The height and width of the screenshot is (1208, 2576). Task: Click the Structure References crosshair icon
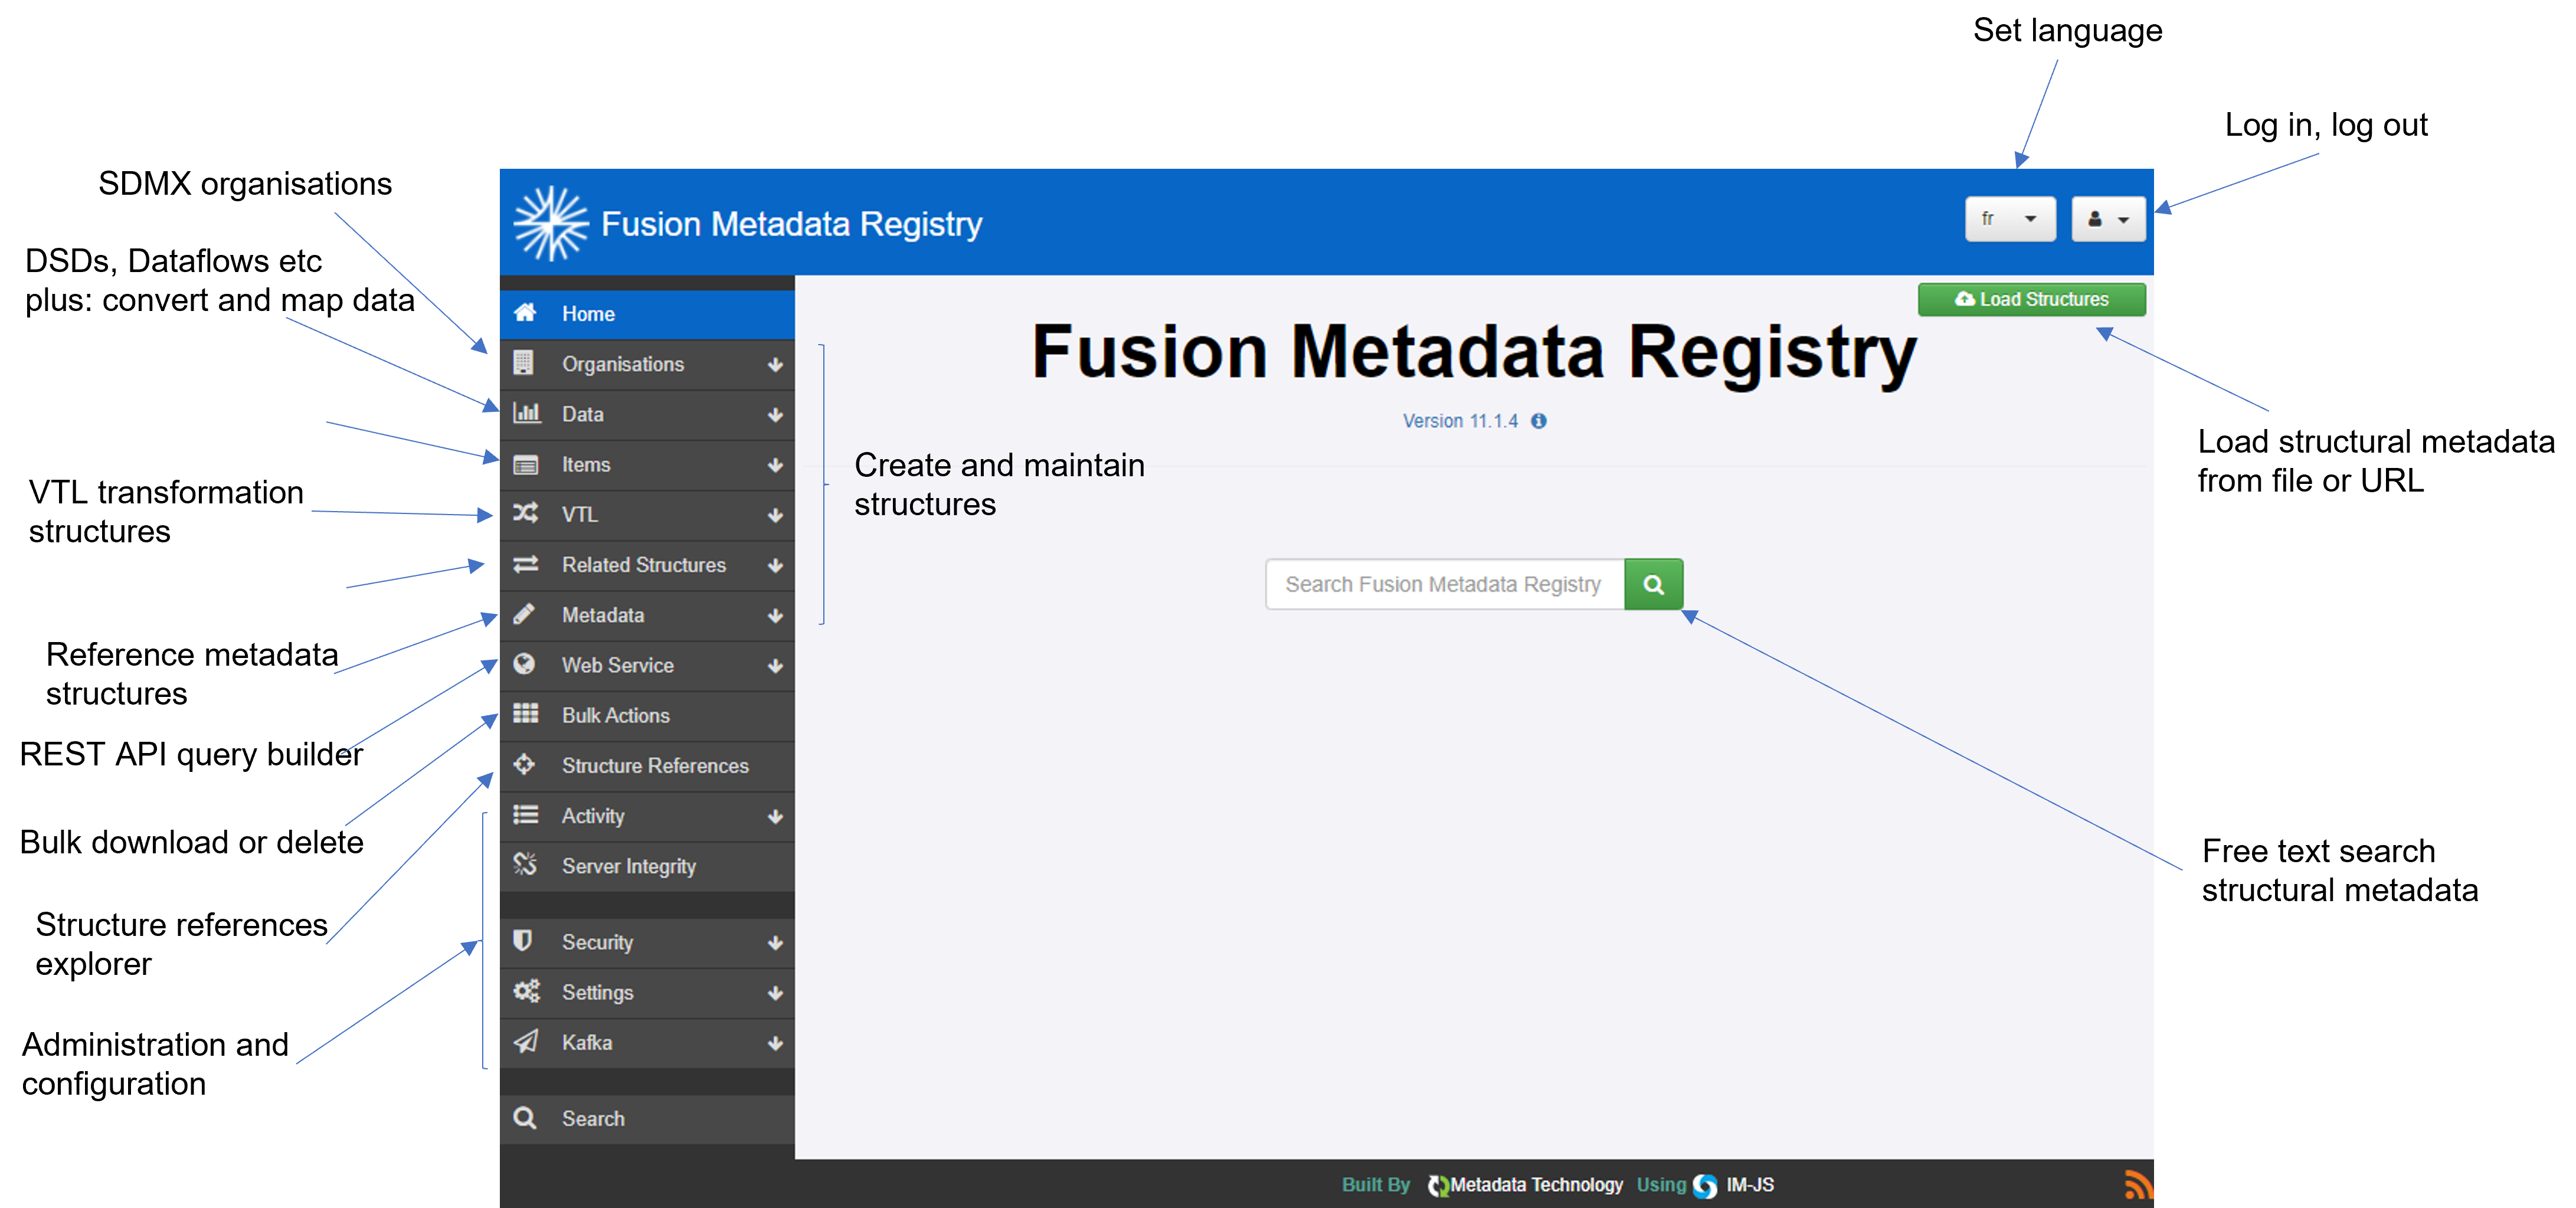tap(525, 765)
